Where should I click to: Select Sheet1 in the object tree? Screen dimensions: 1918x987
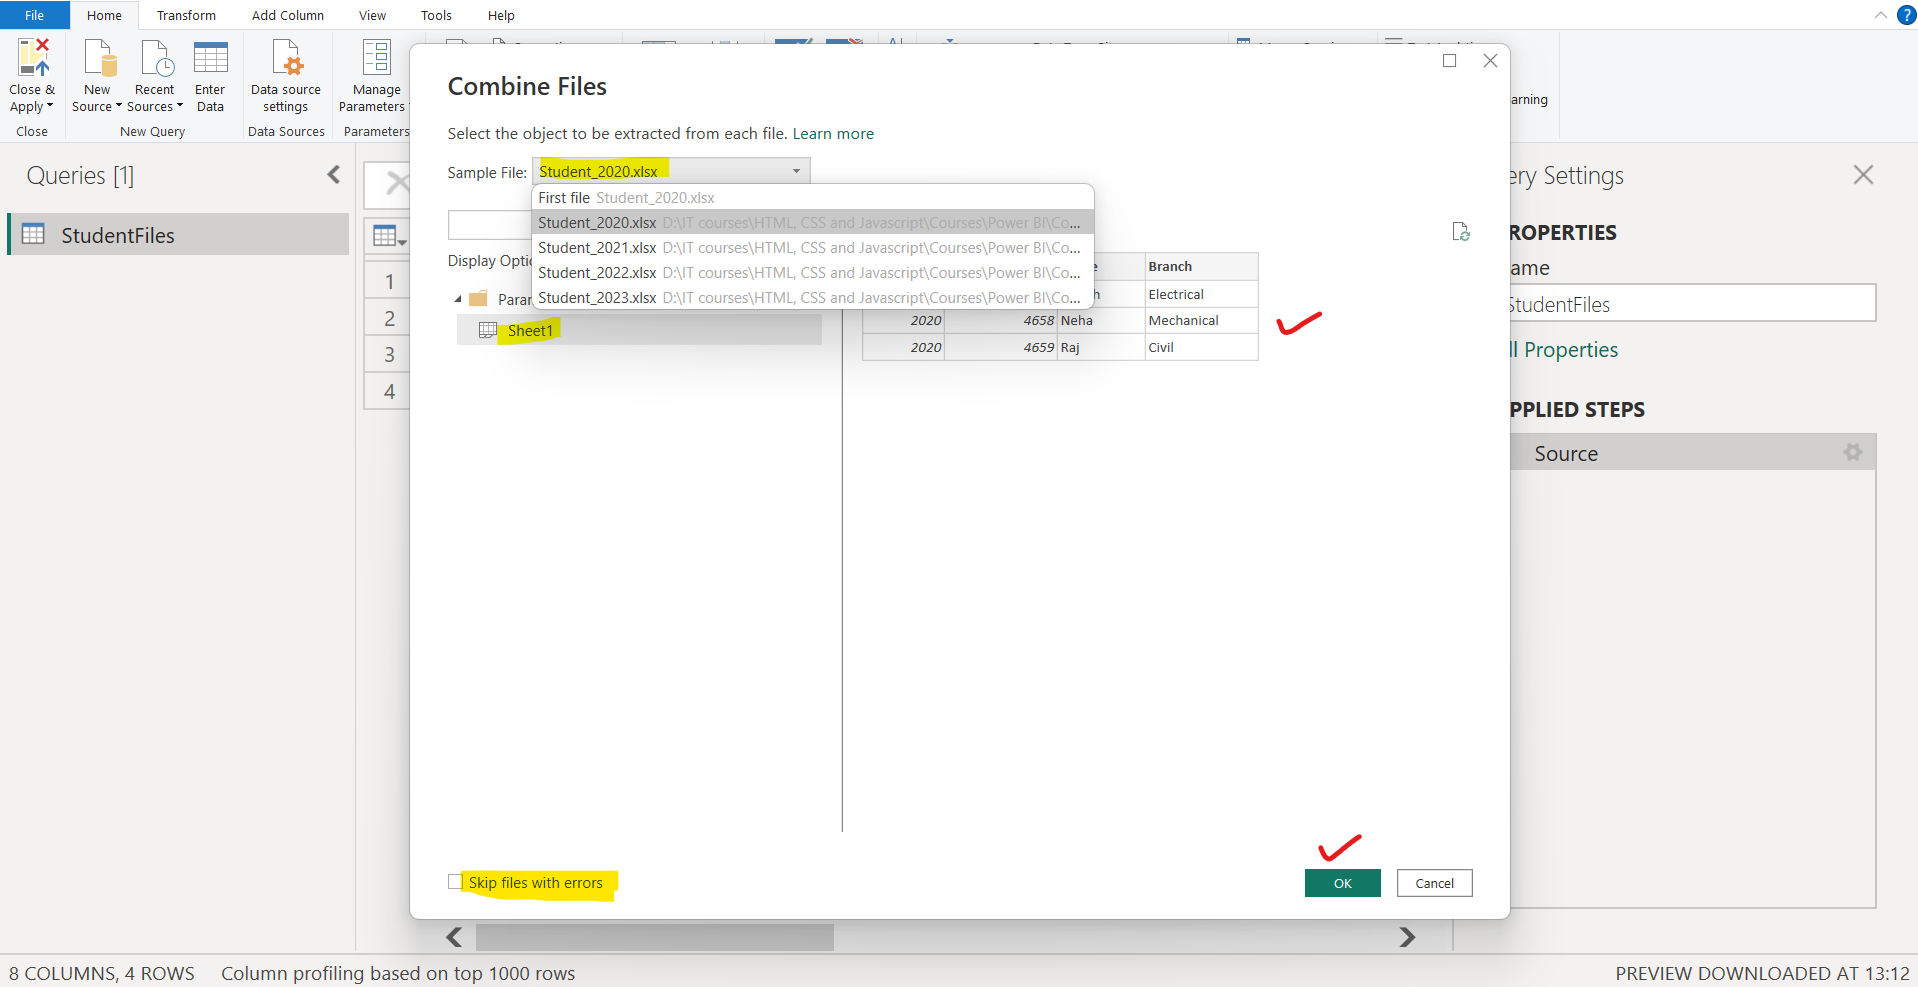[x=530, y=331]
